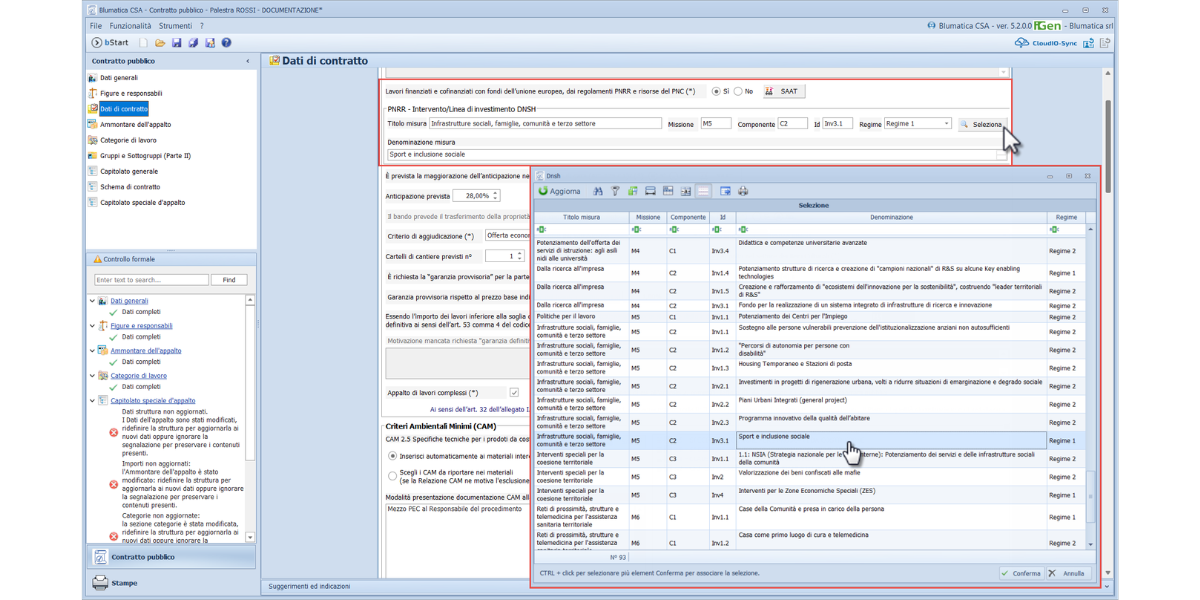Click the new blank document icon

click(144, 43)
